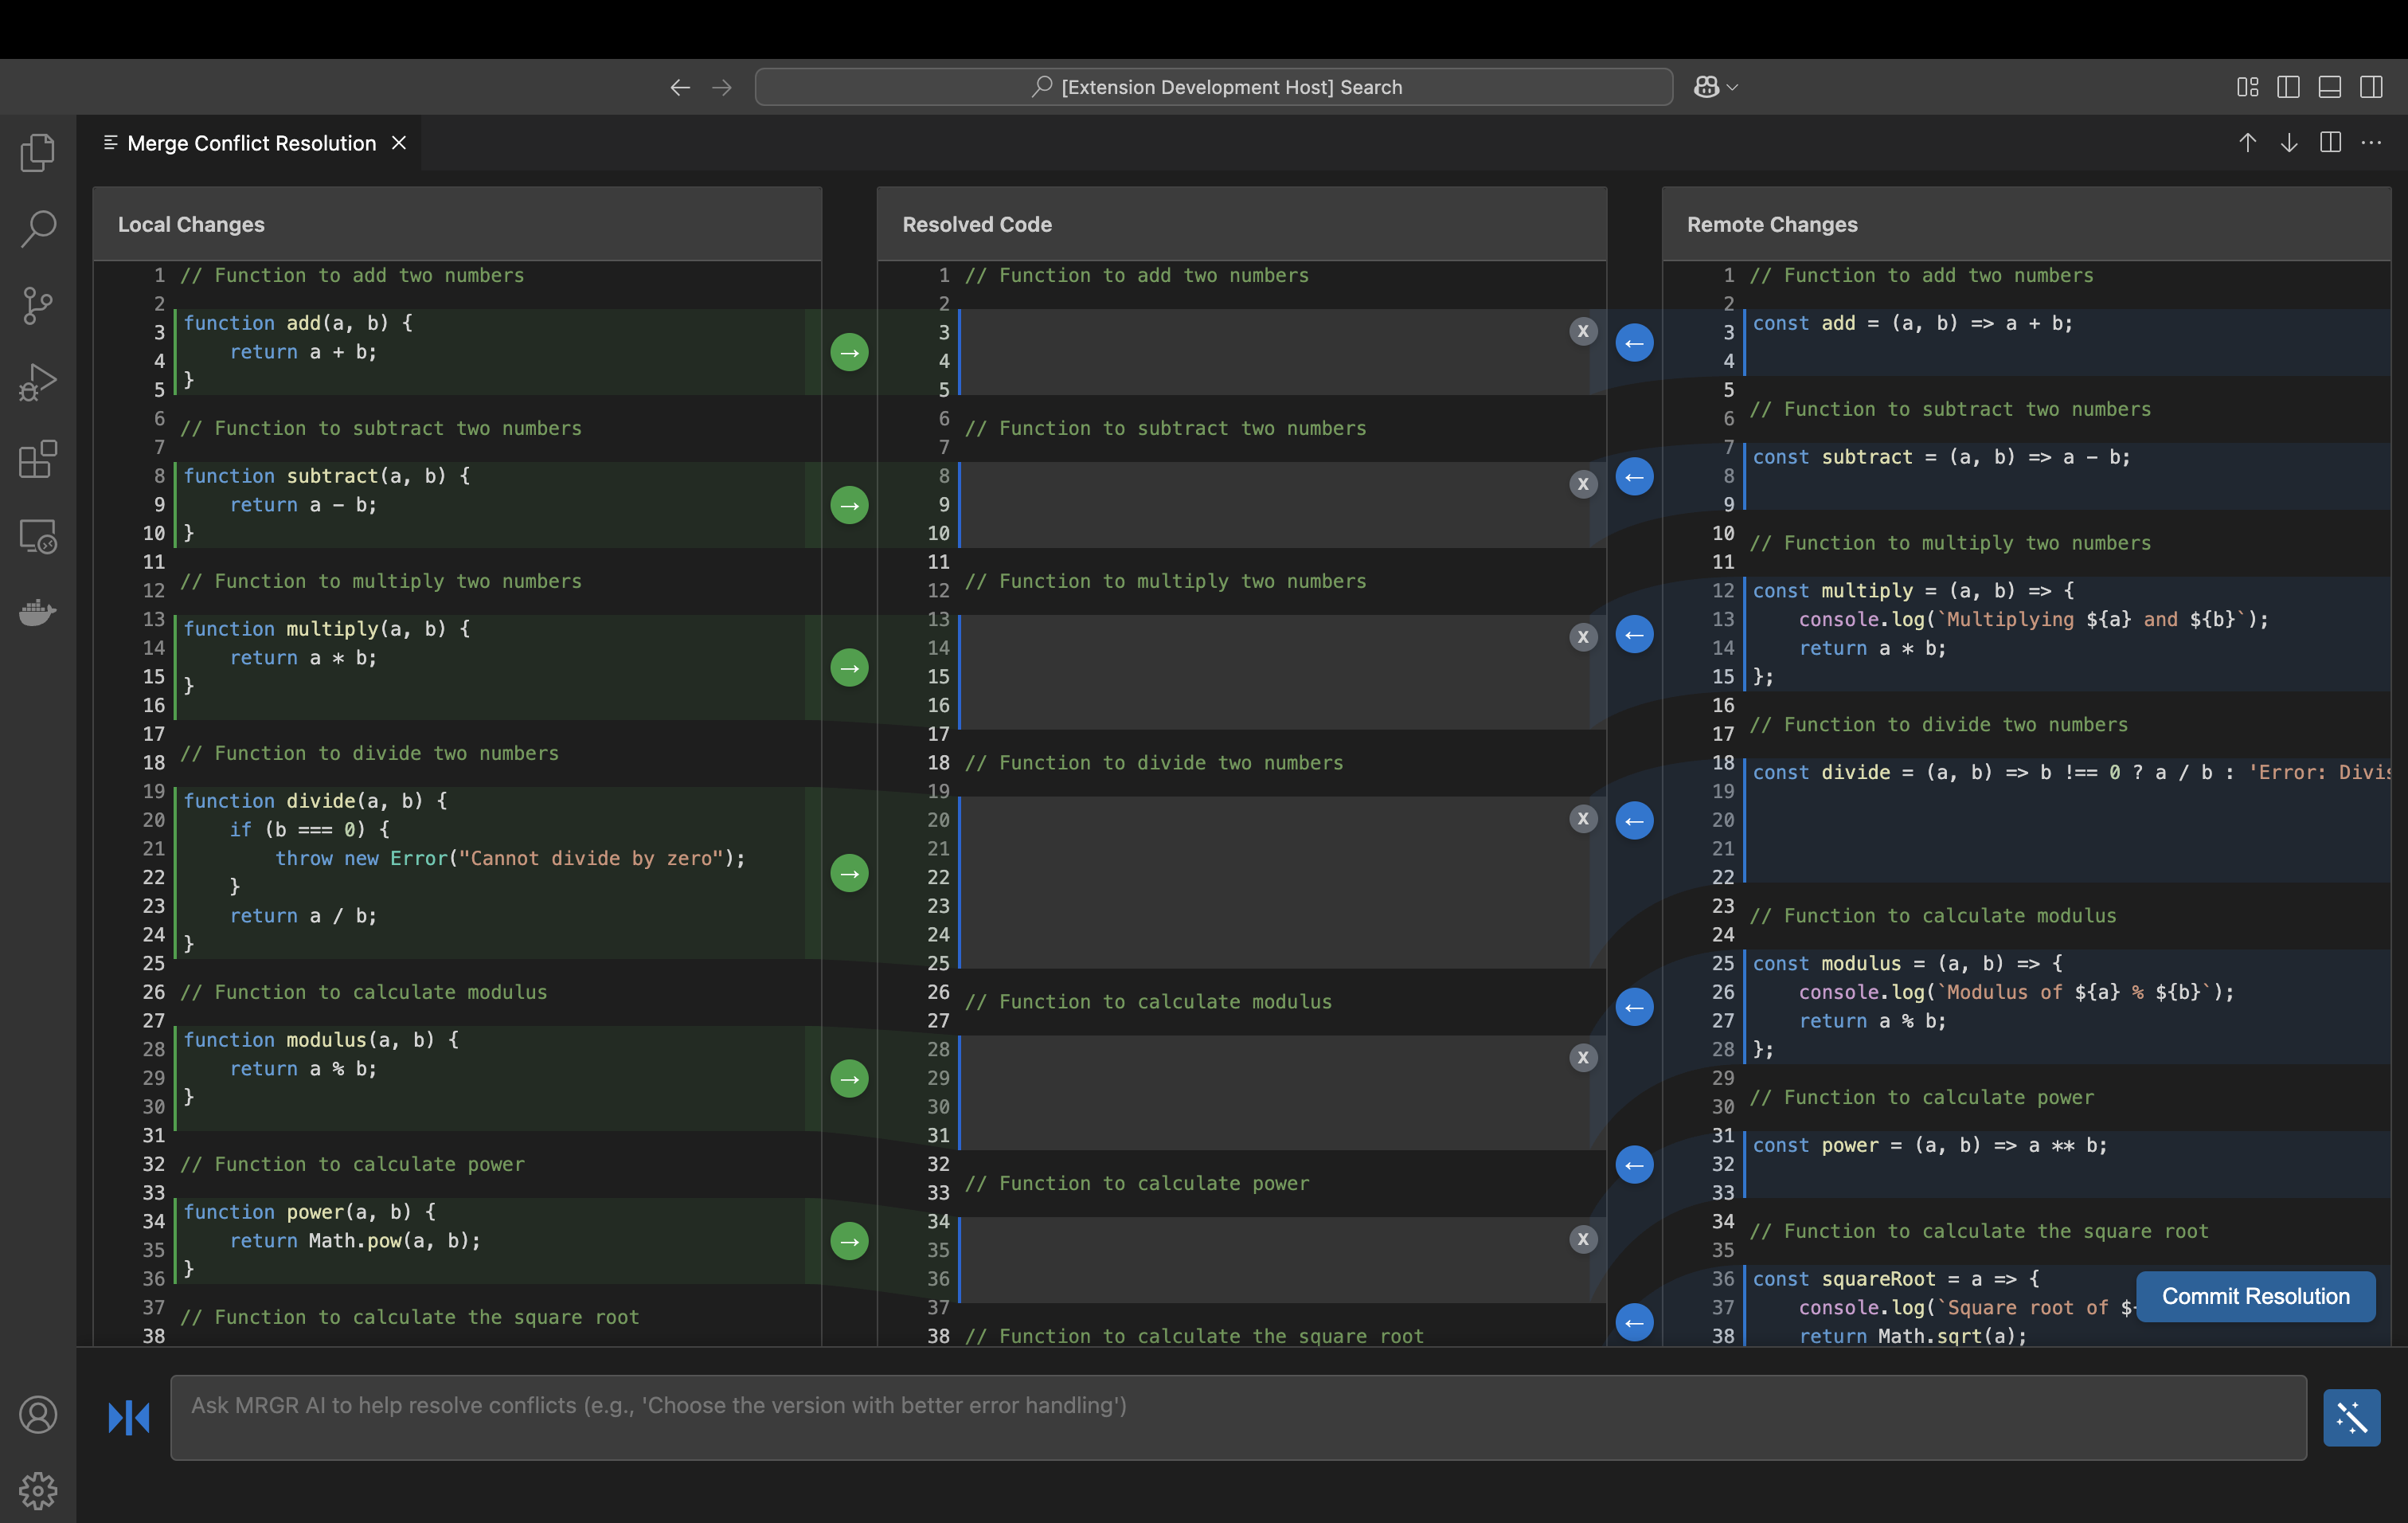Open the Docker sidebar view
2408x1523 pixels.
[x=37, y=612]
